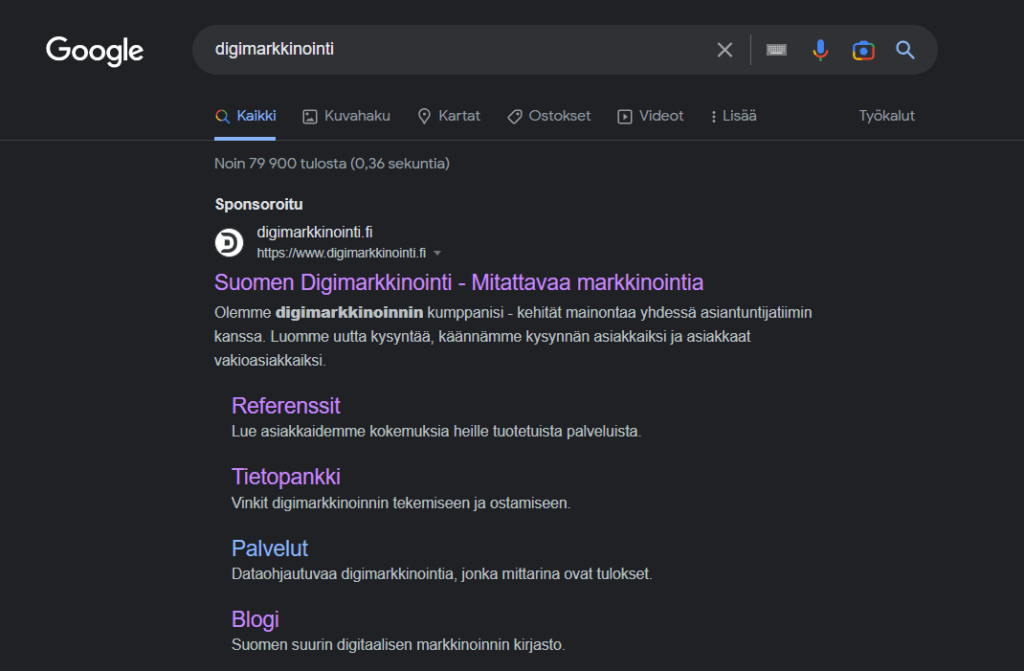Focus the search field containing digimarkkinointi
This screenshot has width=1024, height=671.
(457, 50)
